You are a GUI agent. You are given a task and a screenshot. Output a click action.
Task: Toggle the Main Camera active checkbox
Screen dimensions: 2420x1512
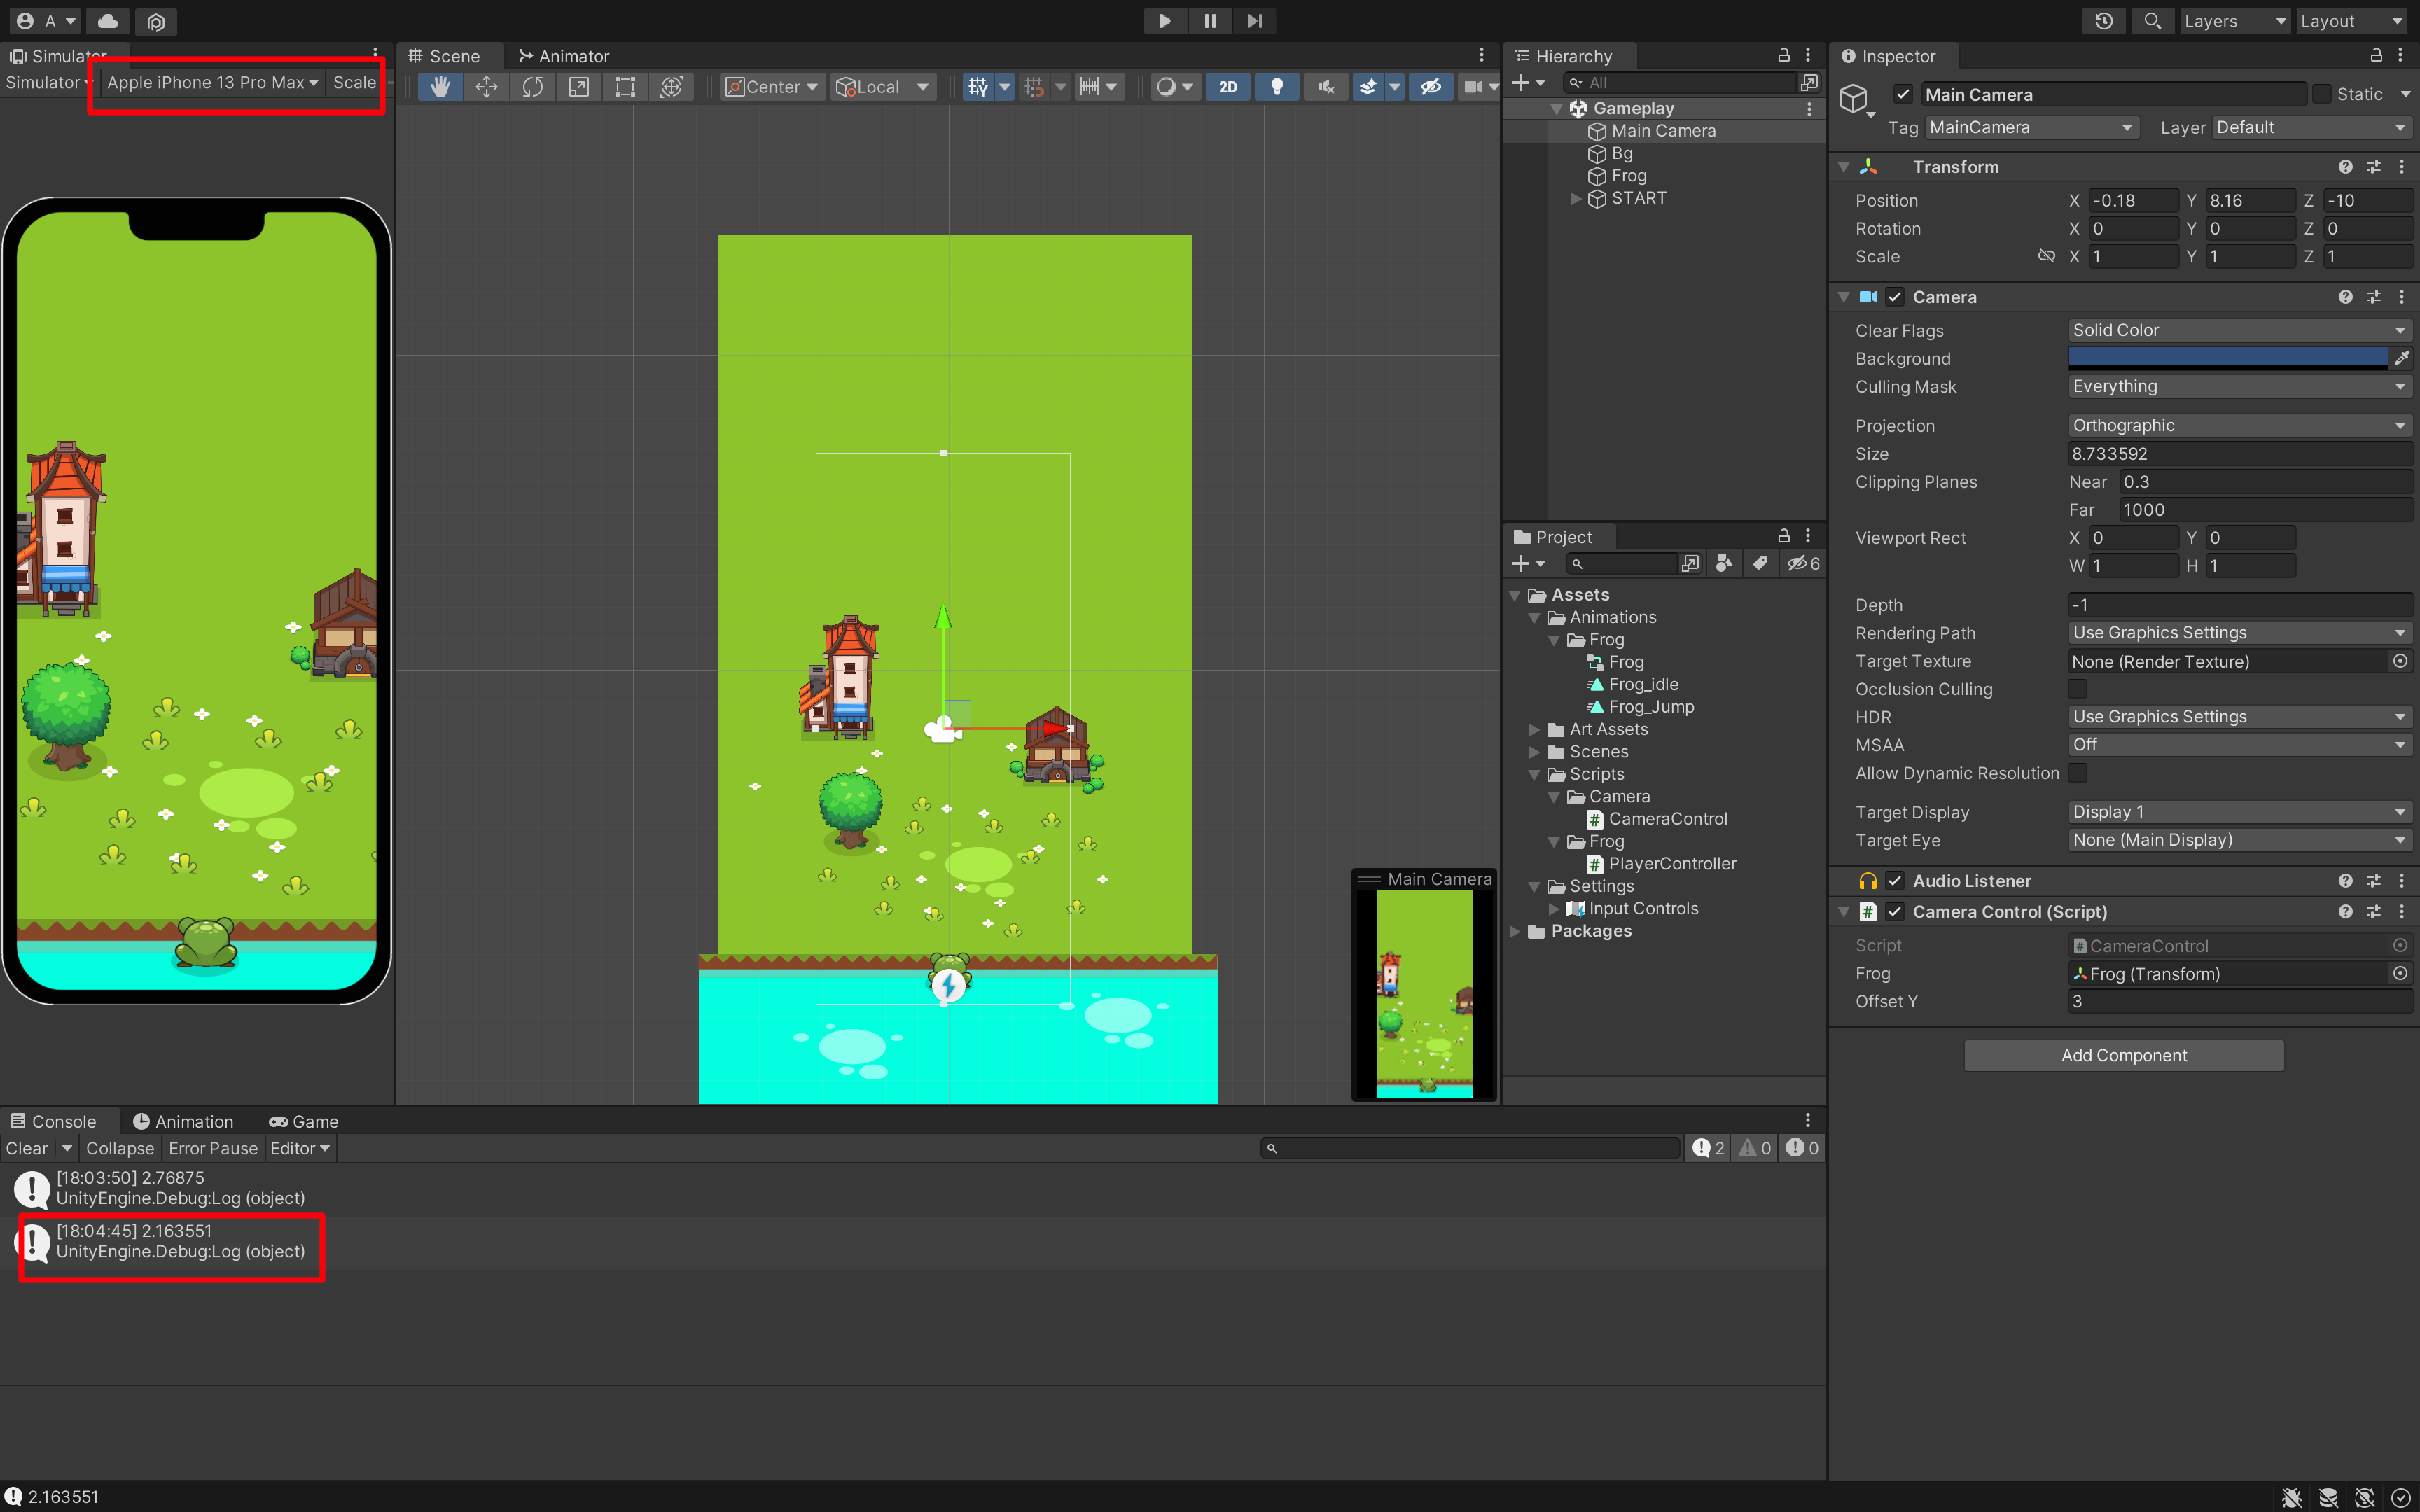1903,94
